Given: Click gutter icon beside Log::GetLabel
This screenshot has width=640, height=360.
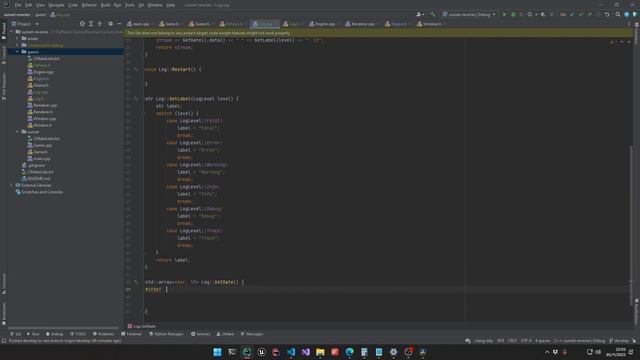Looking at the screenshot, I should click(x=136, y=99).
